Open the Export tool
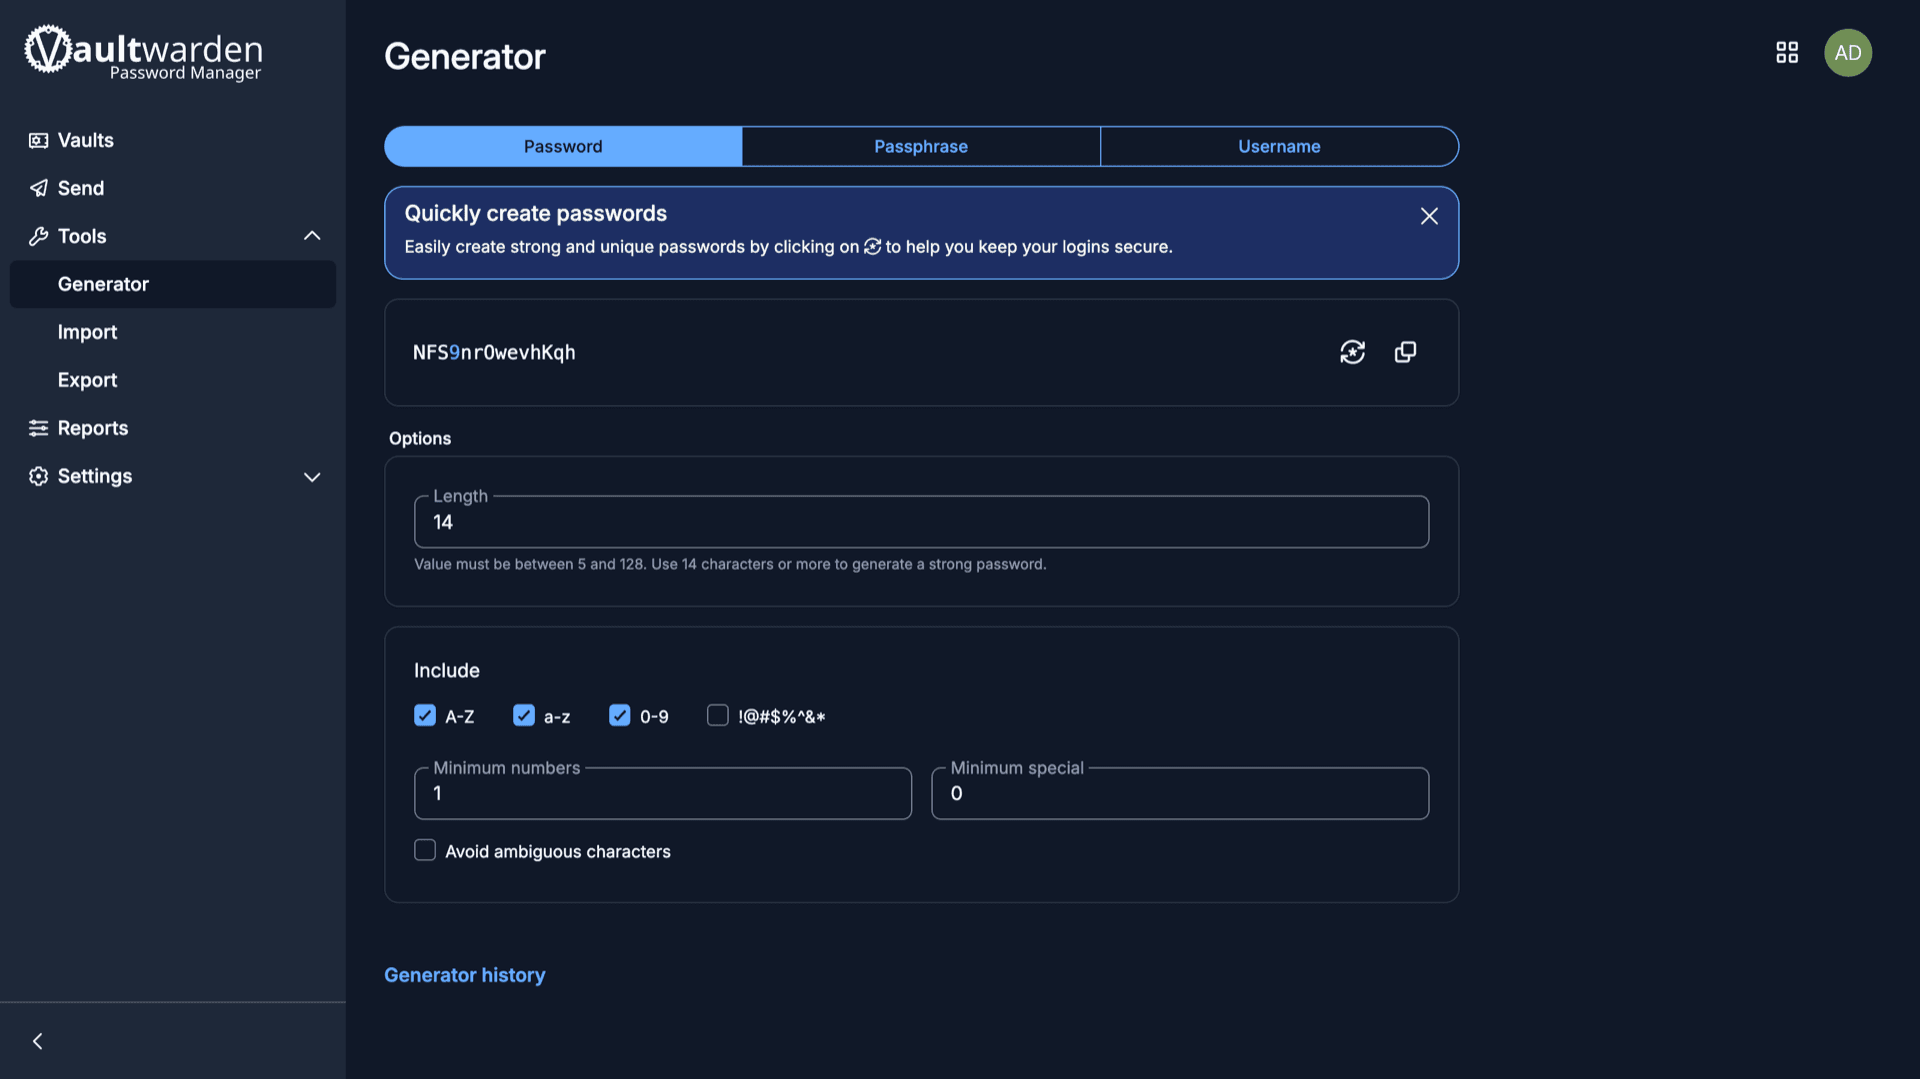The height and width of the screenshot is (1079, 1920). click(87, 380)
